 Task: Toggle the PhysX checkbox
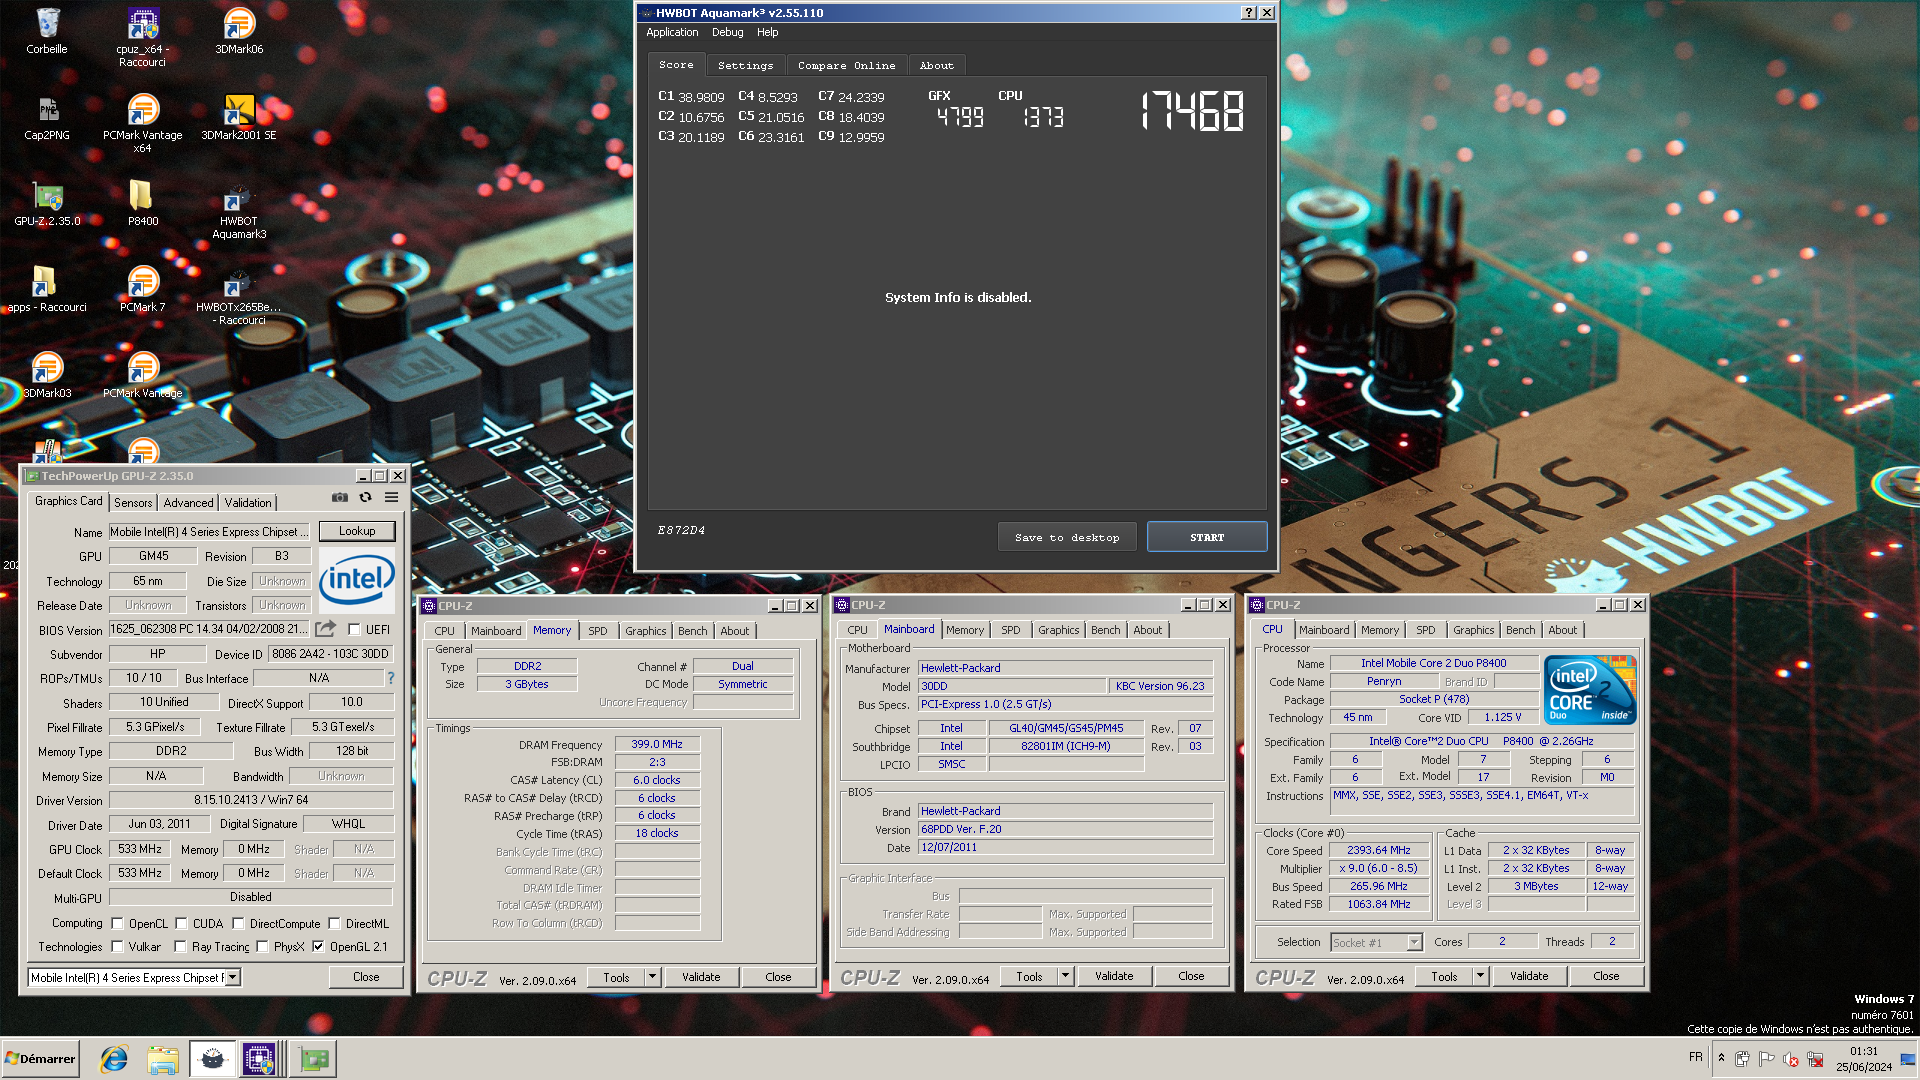click(262, 946)
